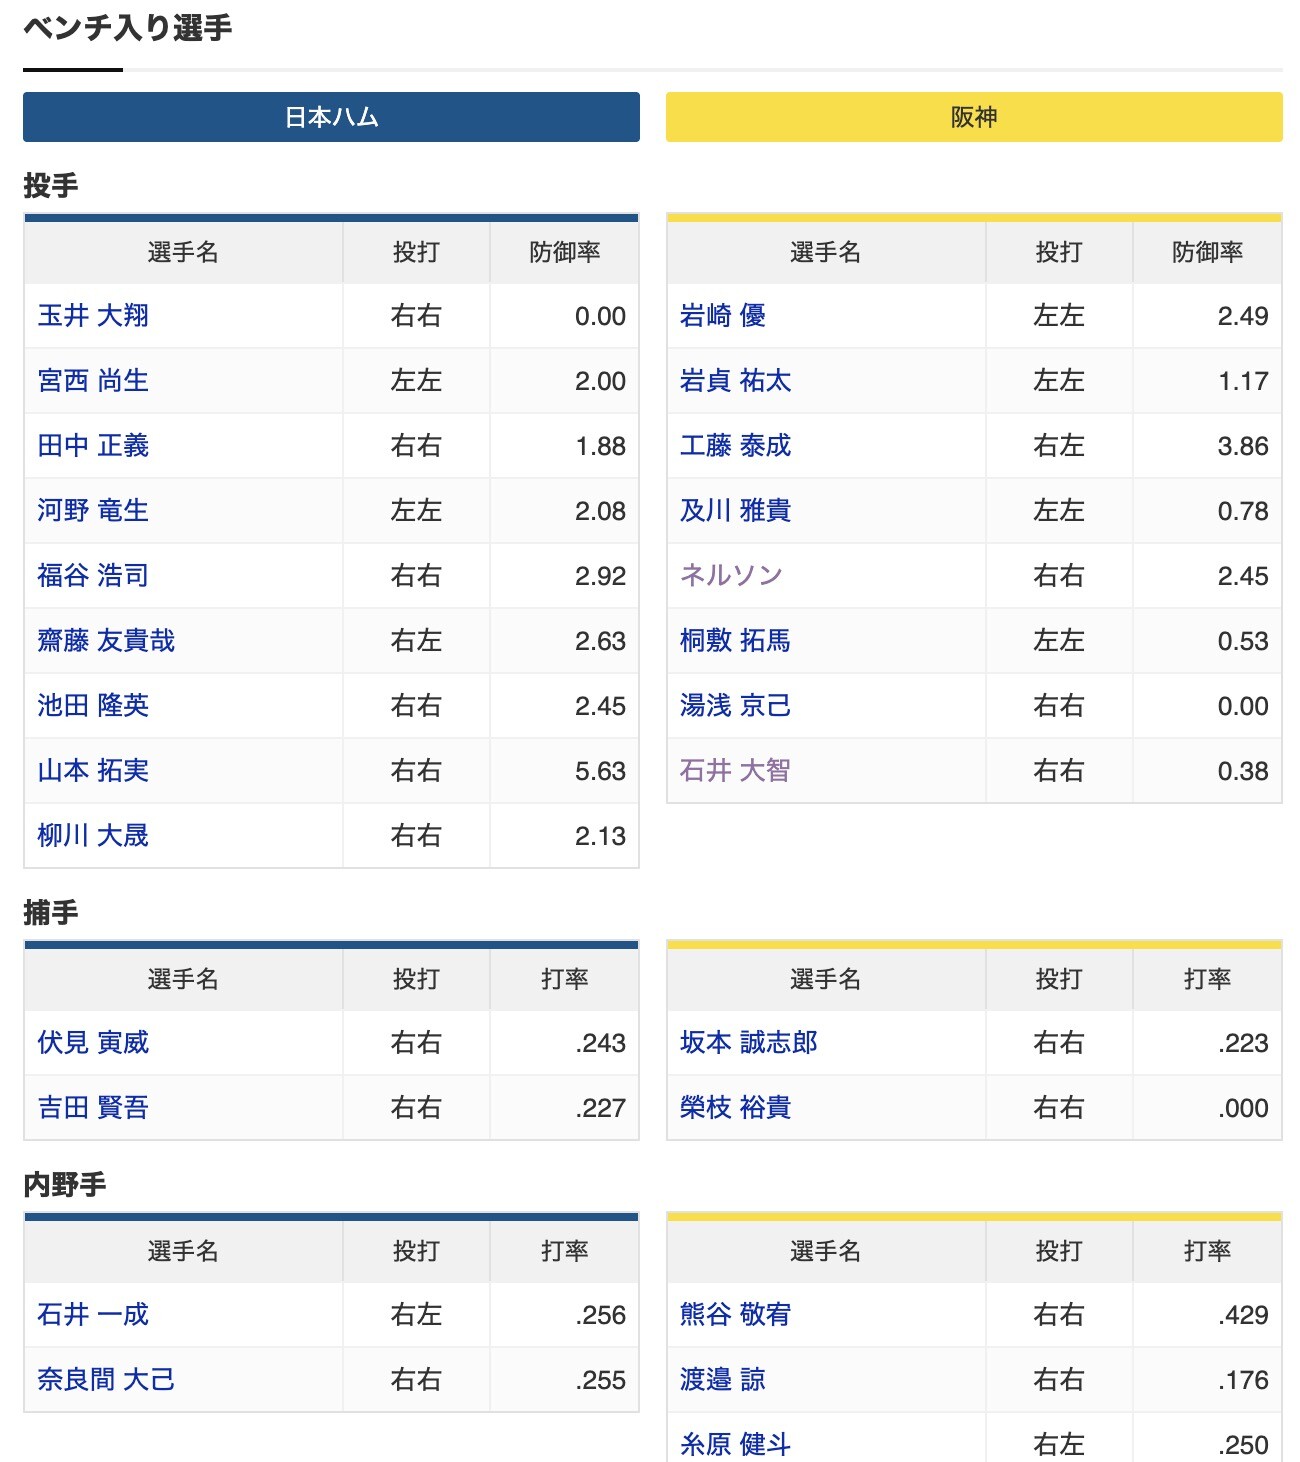The width and height of the screenshot is (1300, 1462).
Task: Select the 阪神 team tab
Action: click(x=974, y=117)
